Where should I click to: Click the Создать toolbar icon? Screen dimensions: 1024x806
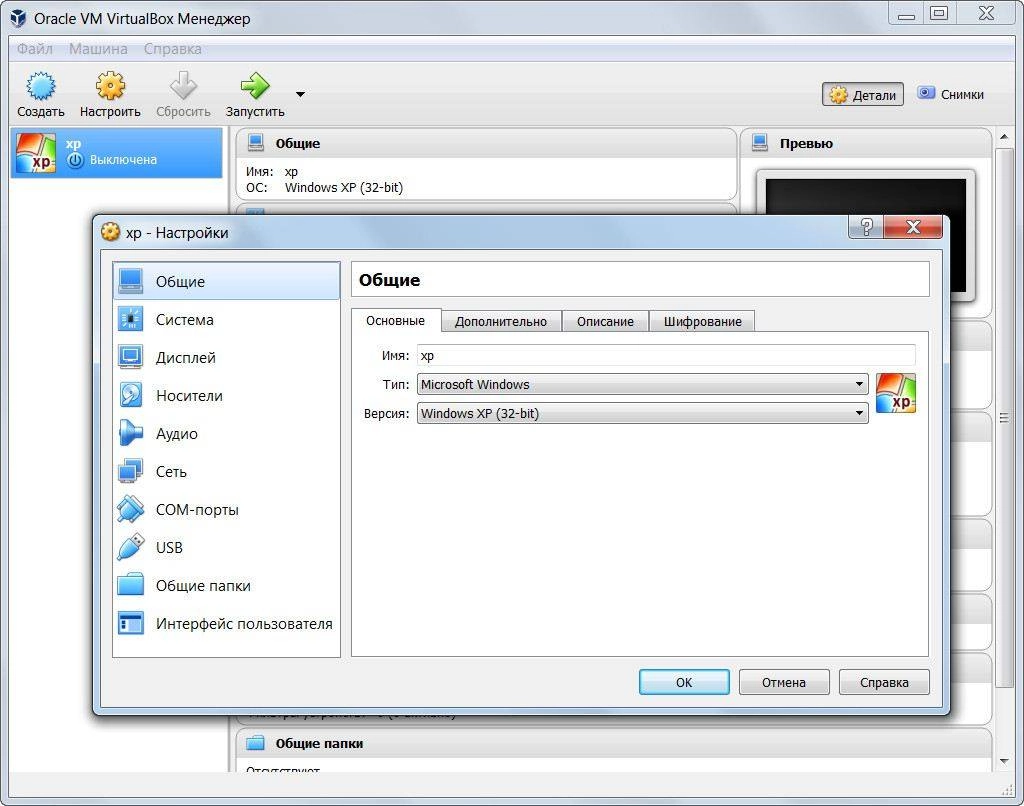click(40, 86)
